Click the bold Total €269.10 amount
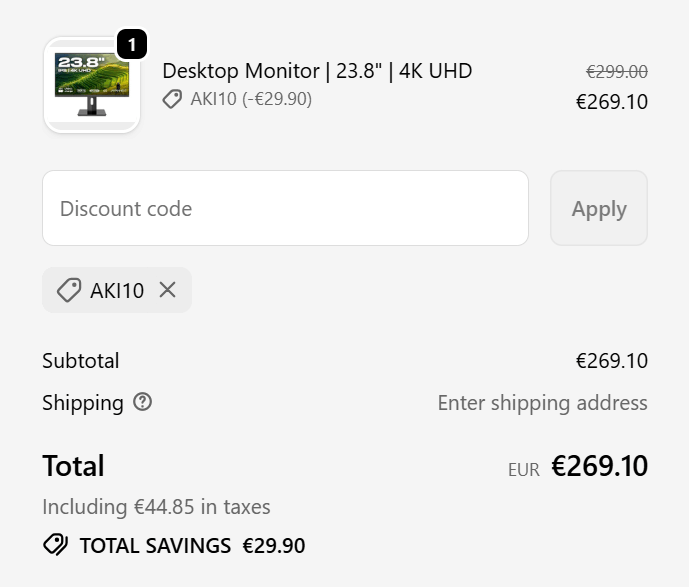Image resolution: width=689 pixels, height=587 pixels. (x=599, y=466)
